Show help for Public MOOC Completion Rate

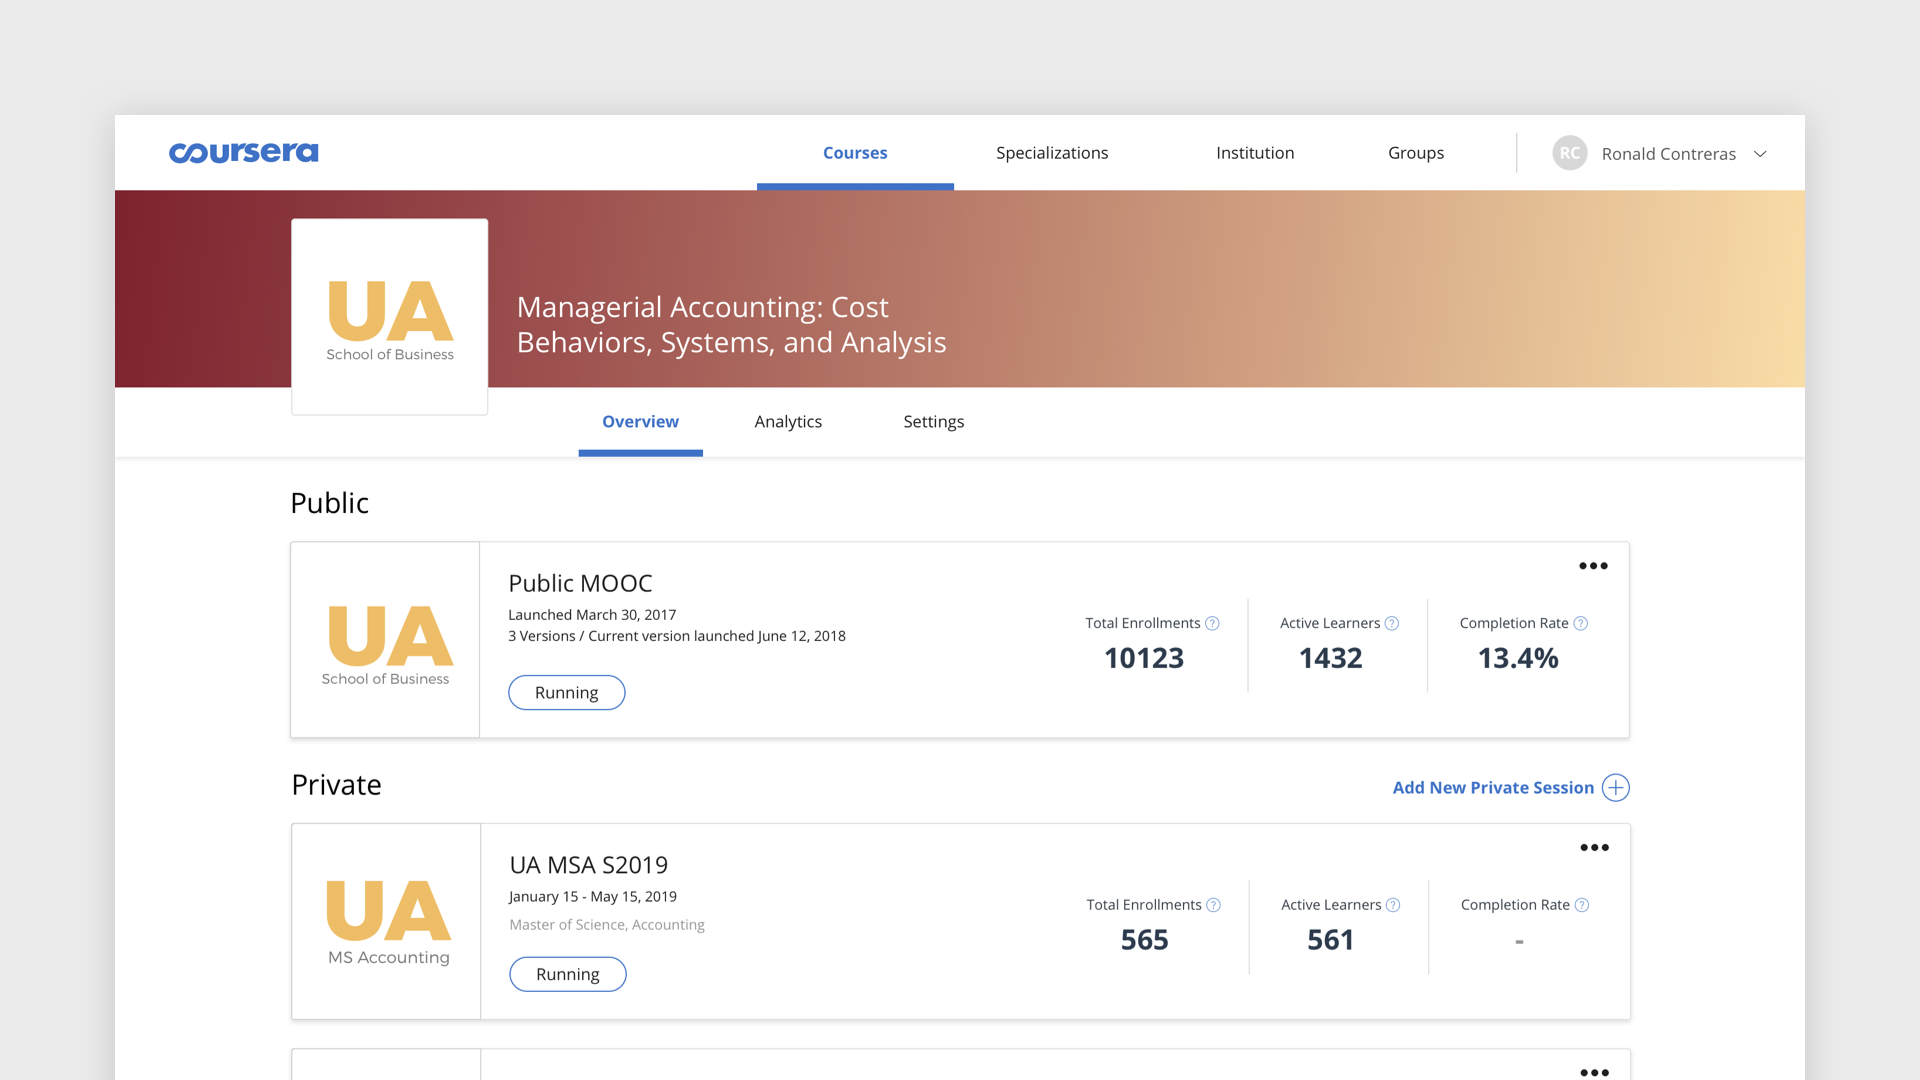pyautogui.click(x=1580, y=623)
